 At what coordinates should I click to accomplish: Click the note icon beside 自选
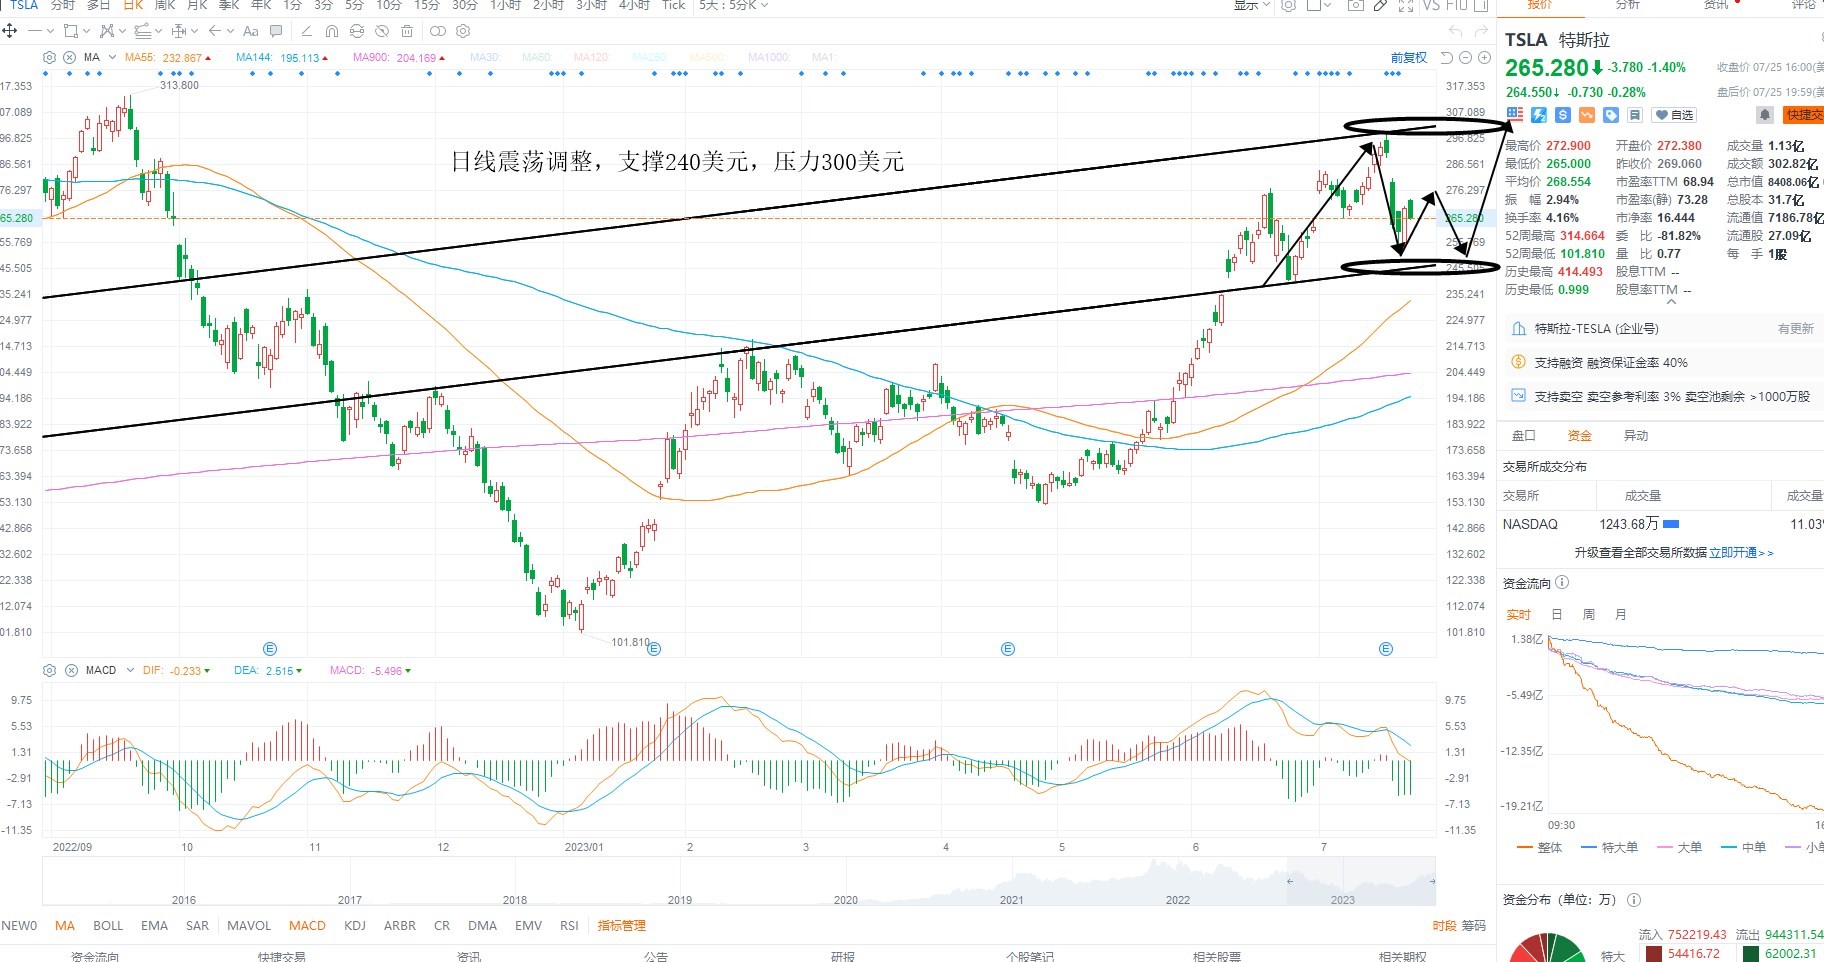pos(1635,115)
